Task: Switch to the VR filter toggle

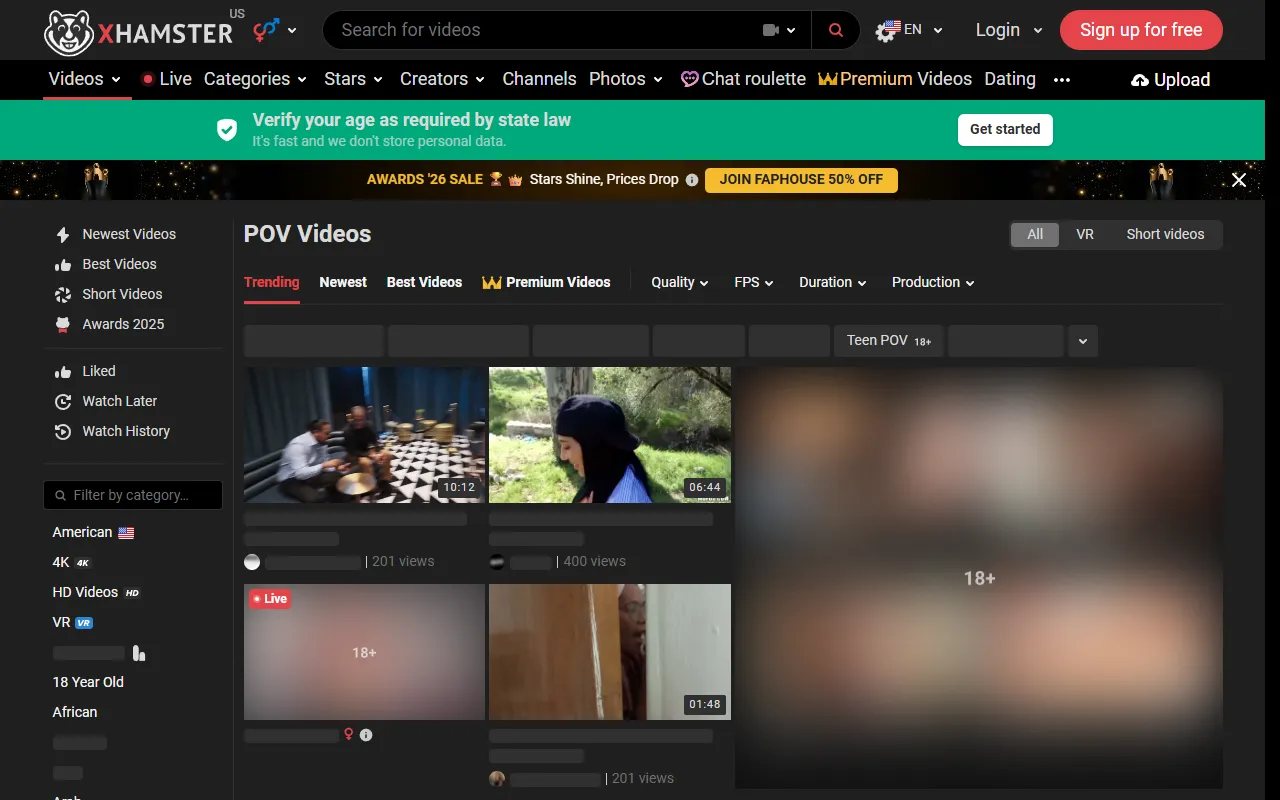Action: pos(1085,234)
